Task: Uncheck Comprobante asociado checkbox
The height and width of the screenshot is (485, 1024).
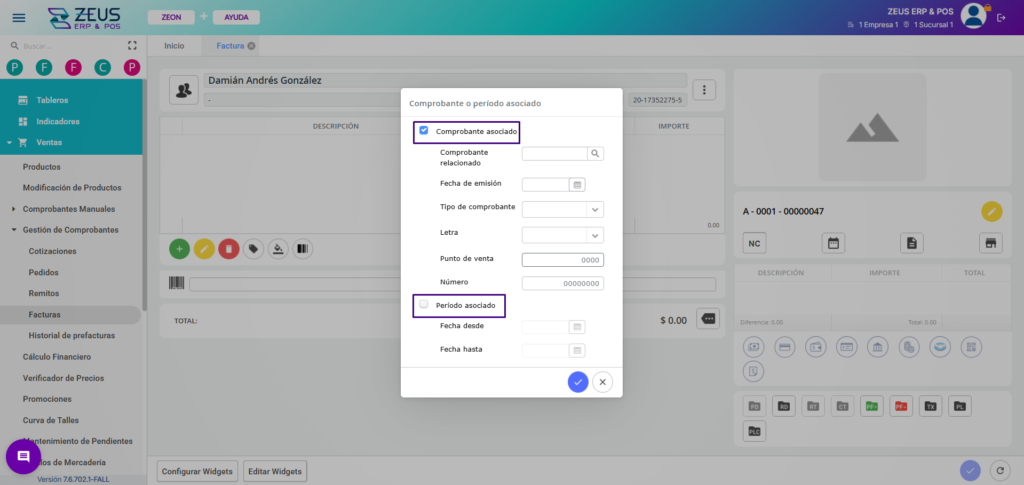Action: (424, 131)
